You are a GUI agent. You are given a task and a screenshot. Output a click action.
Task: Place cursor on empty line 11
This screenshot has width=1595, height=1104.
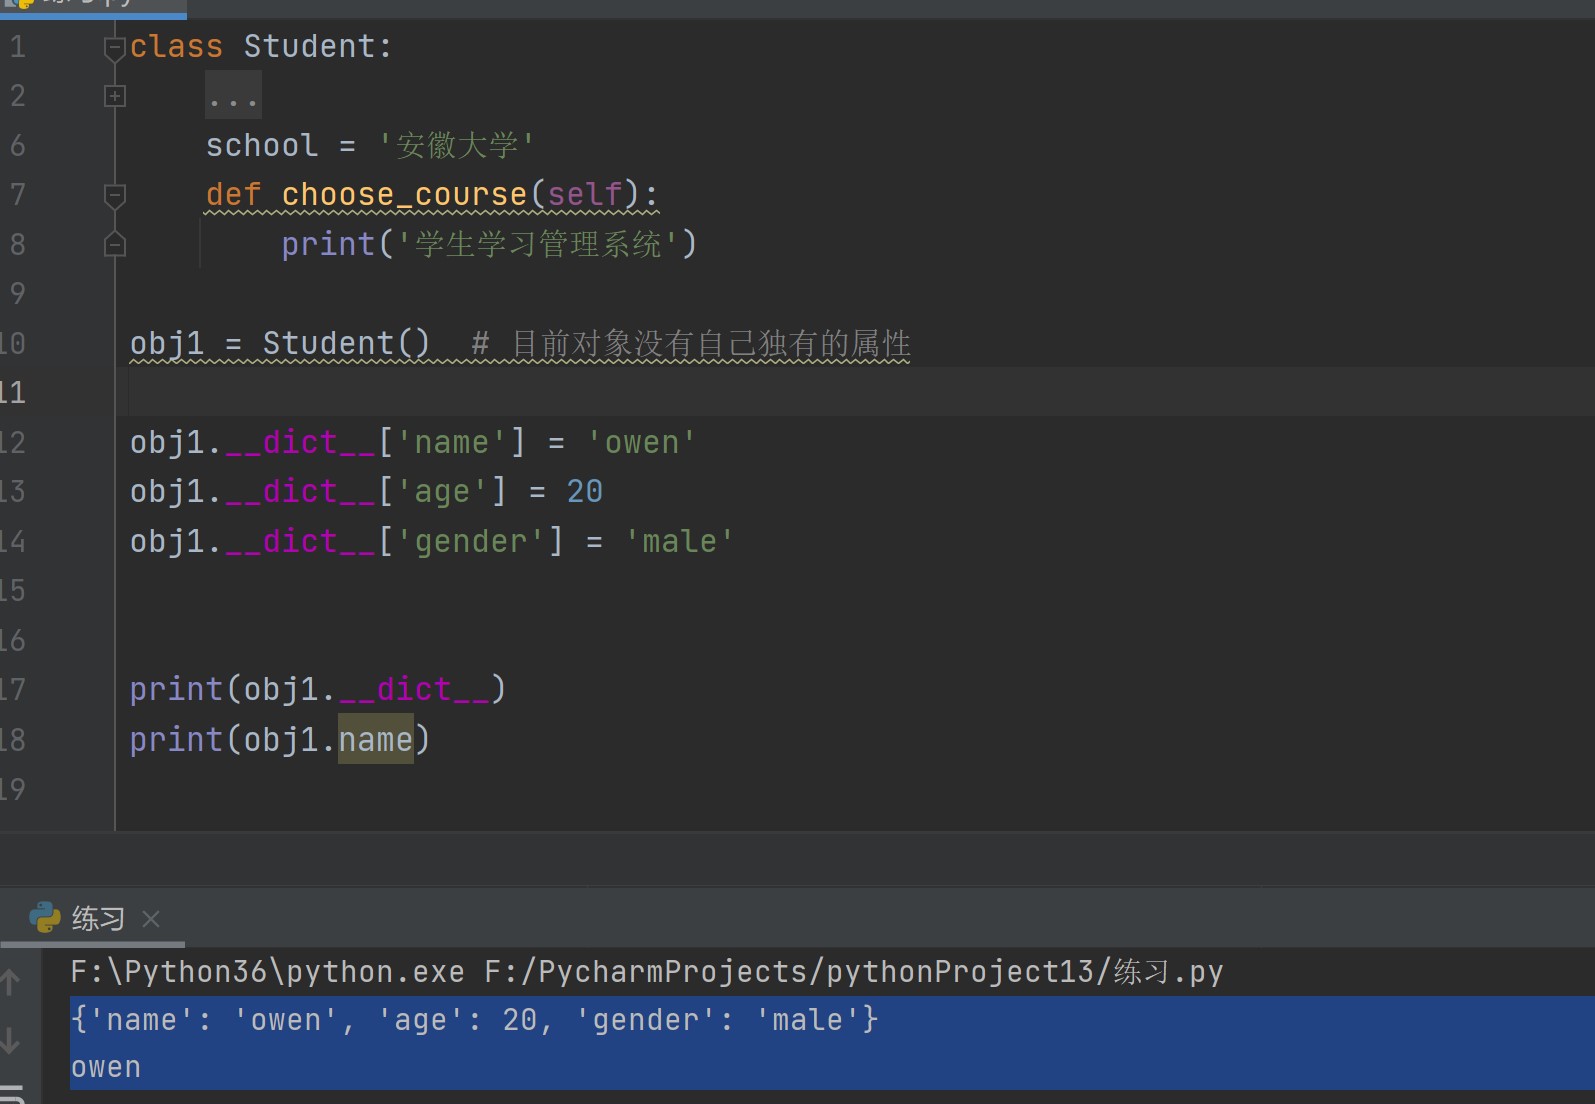click(x=600, y=392)
